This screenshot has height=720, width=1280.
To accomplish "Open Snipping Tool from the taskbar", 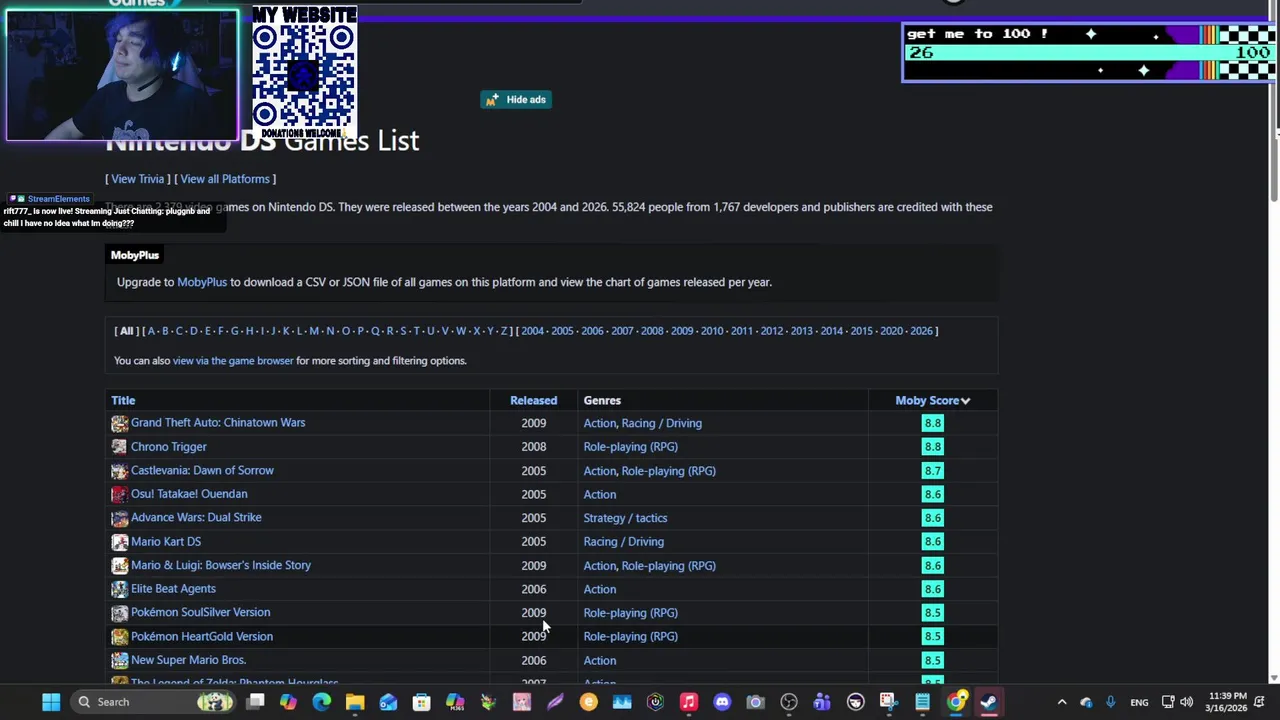I will pos(888,702).
